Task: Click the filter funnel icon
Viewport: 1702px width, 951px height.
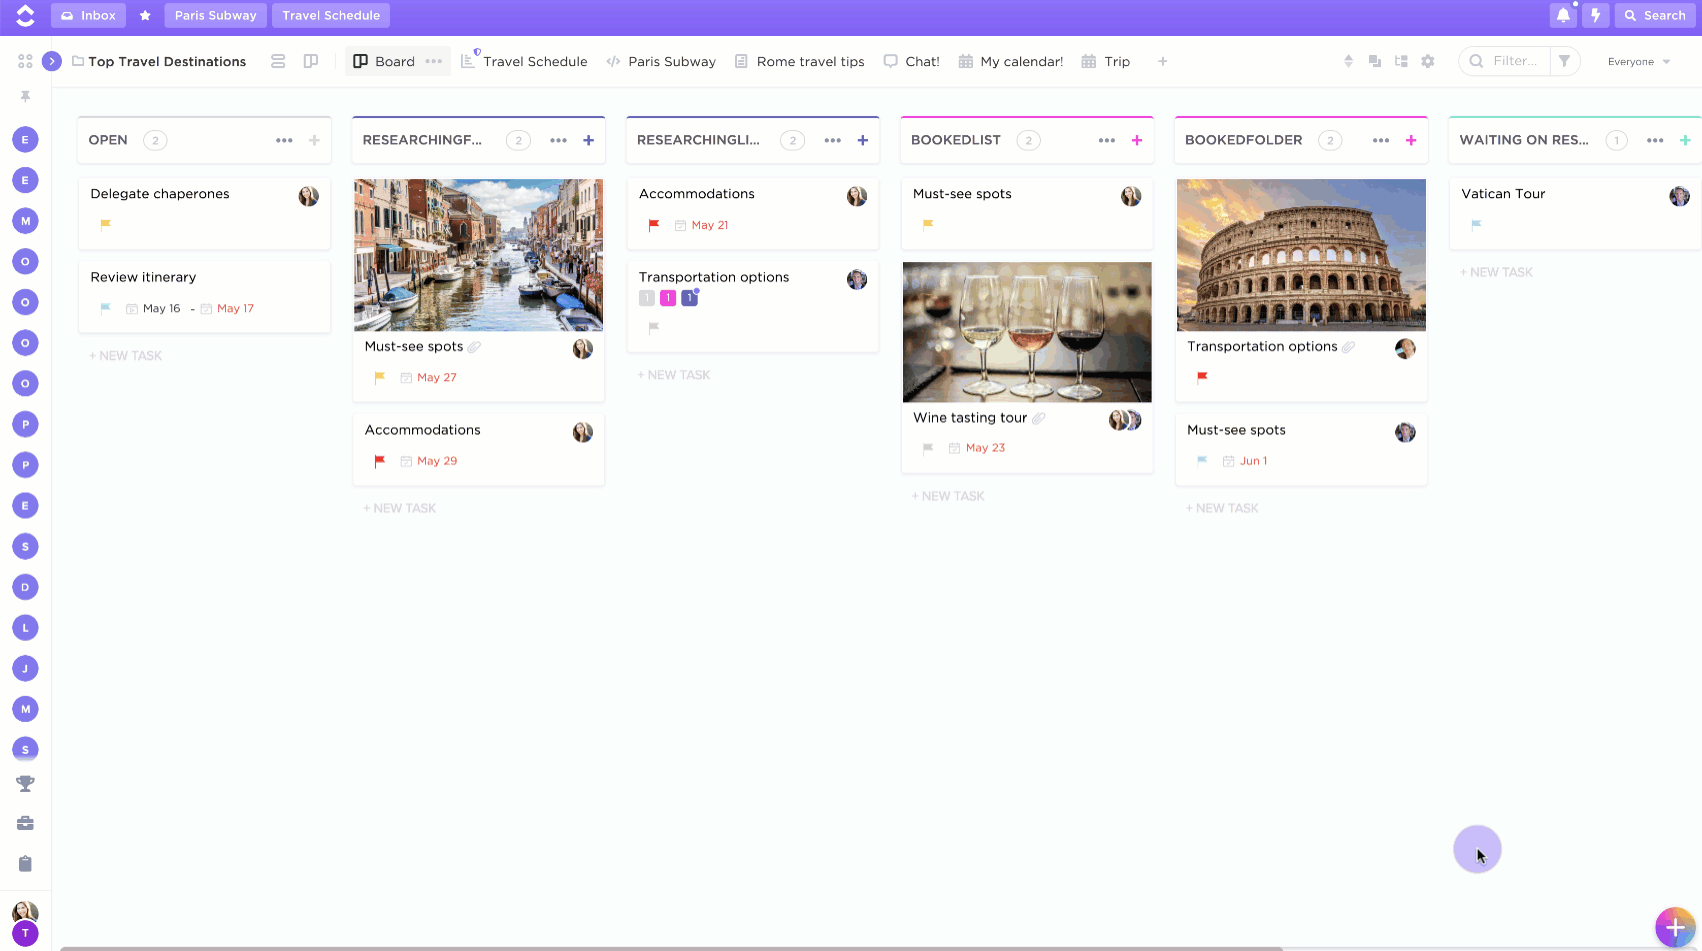Action: point(1565,61)
